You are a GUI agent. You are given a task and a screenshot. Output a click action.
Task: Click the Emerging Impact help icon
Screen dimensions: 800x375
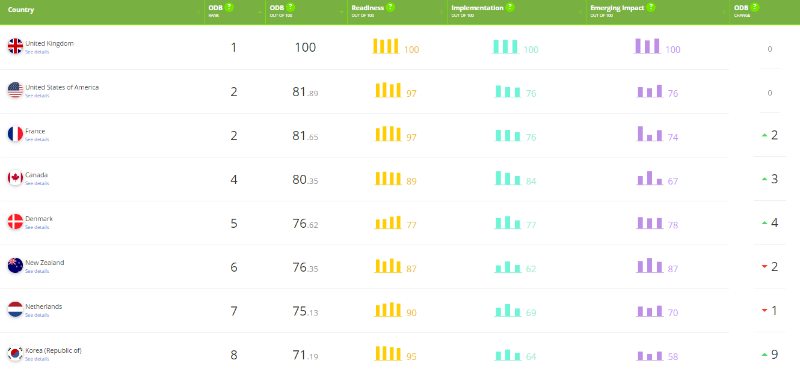(651, 8)
